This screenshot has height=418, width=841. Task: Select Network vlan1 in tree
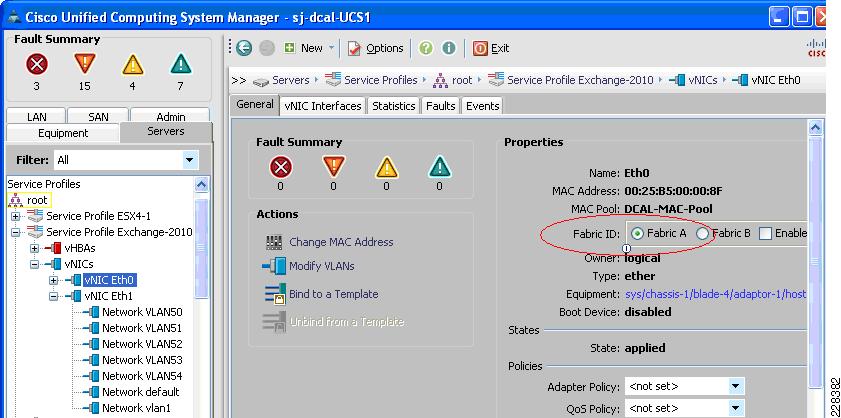point(137,408)
